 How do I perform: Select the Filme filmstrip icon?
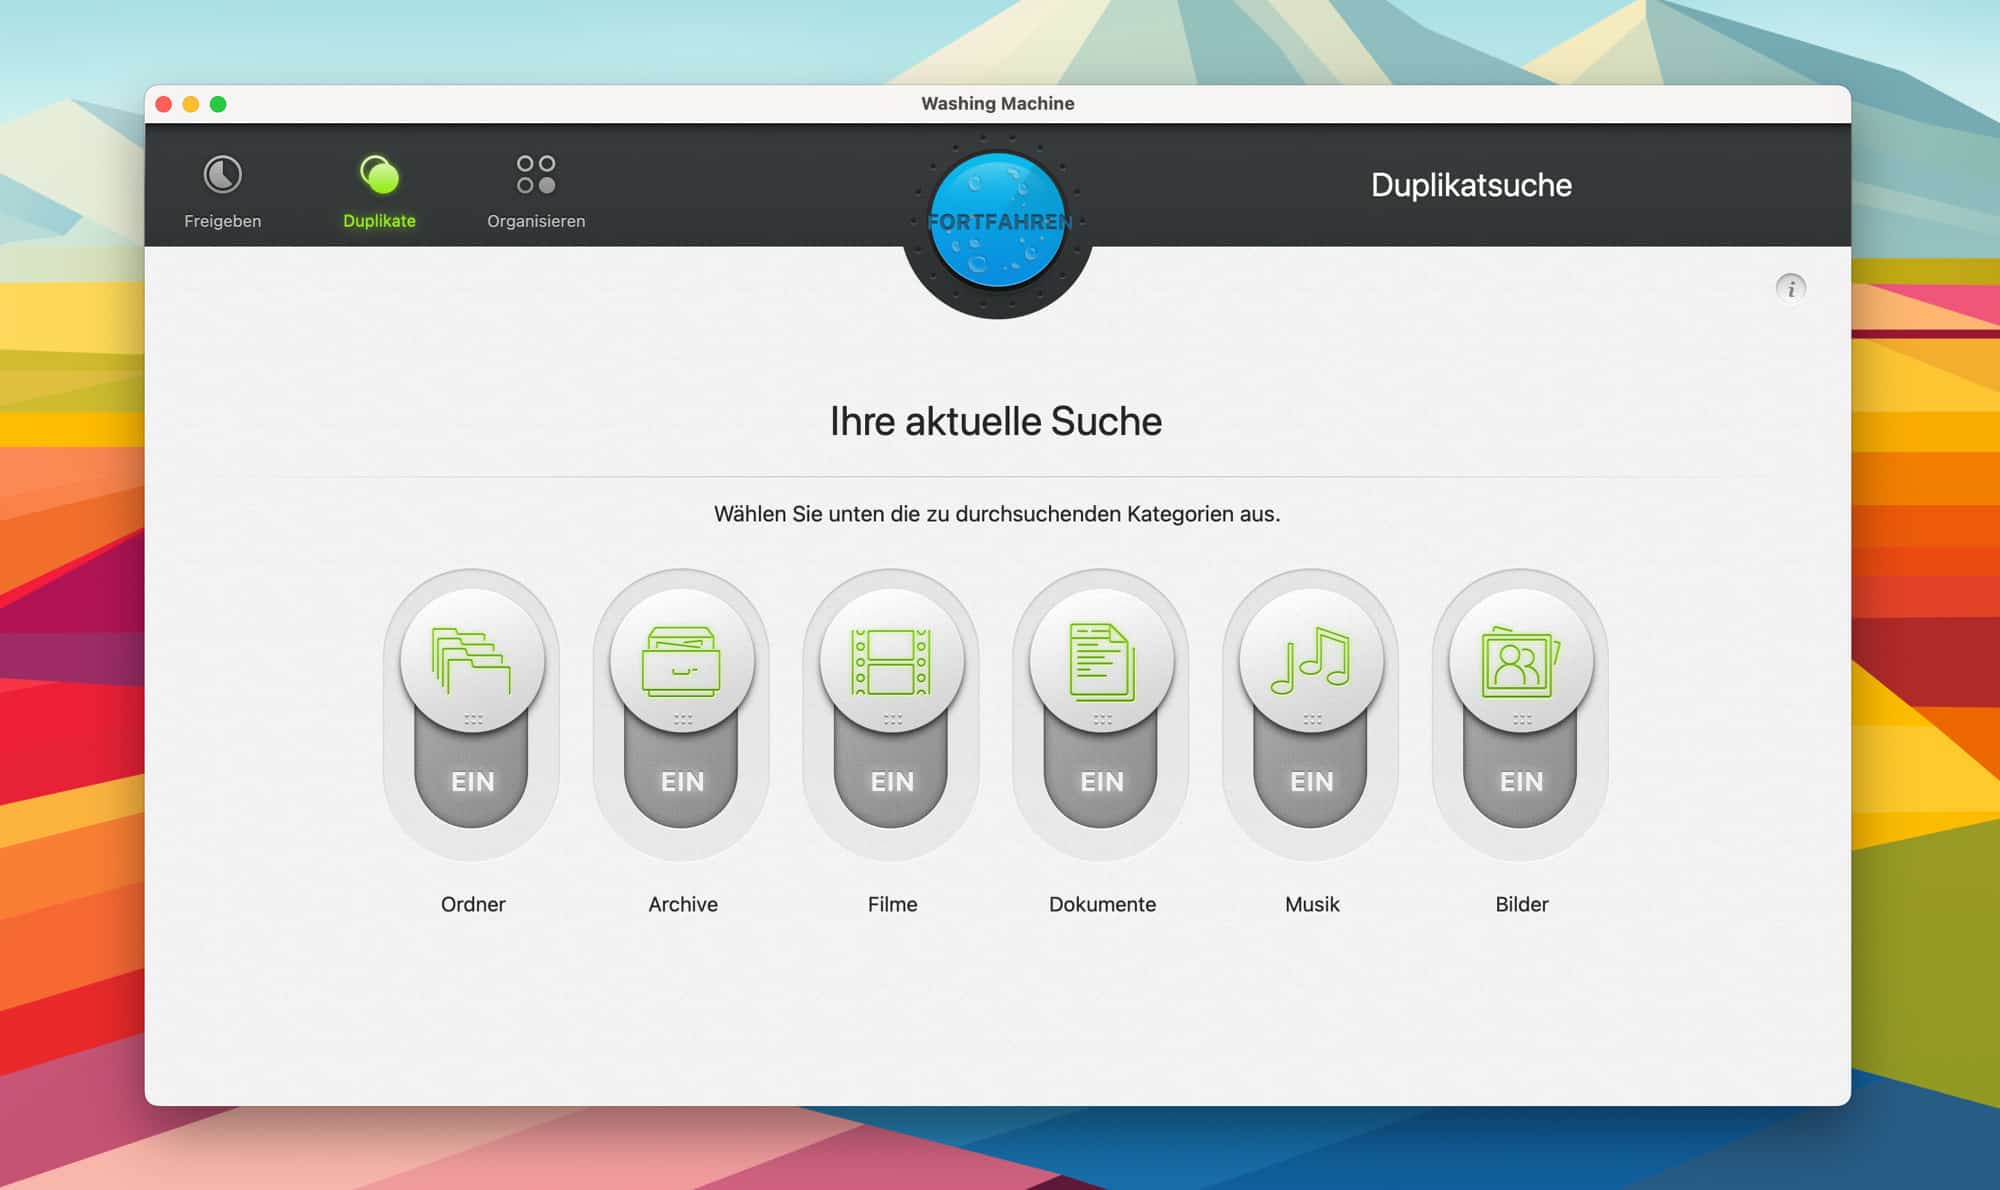click(892, 660)
